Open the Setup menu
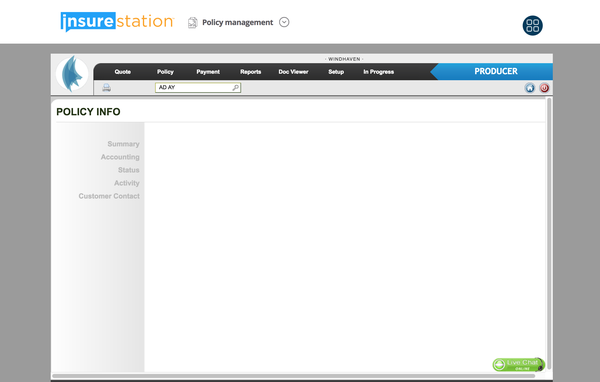 pos(336,72)
